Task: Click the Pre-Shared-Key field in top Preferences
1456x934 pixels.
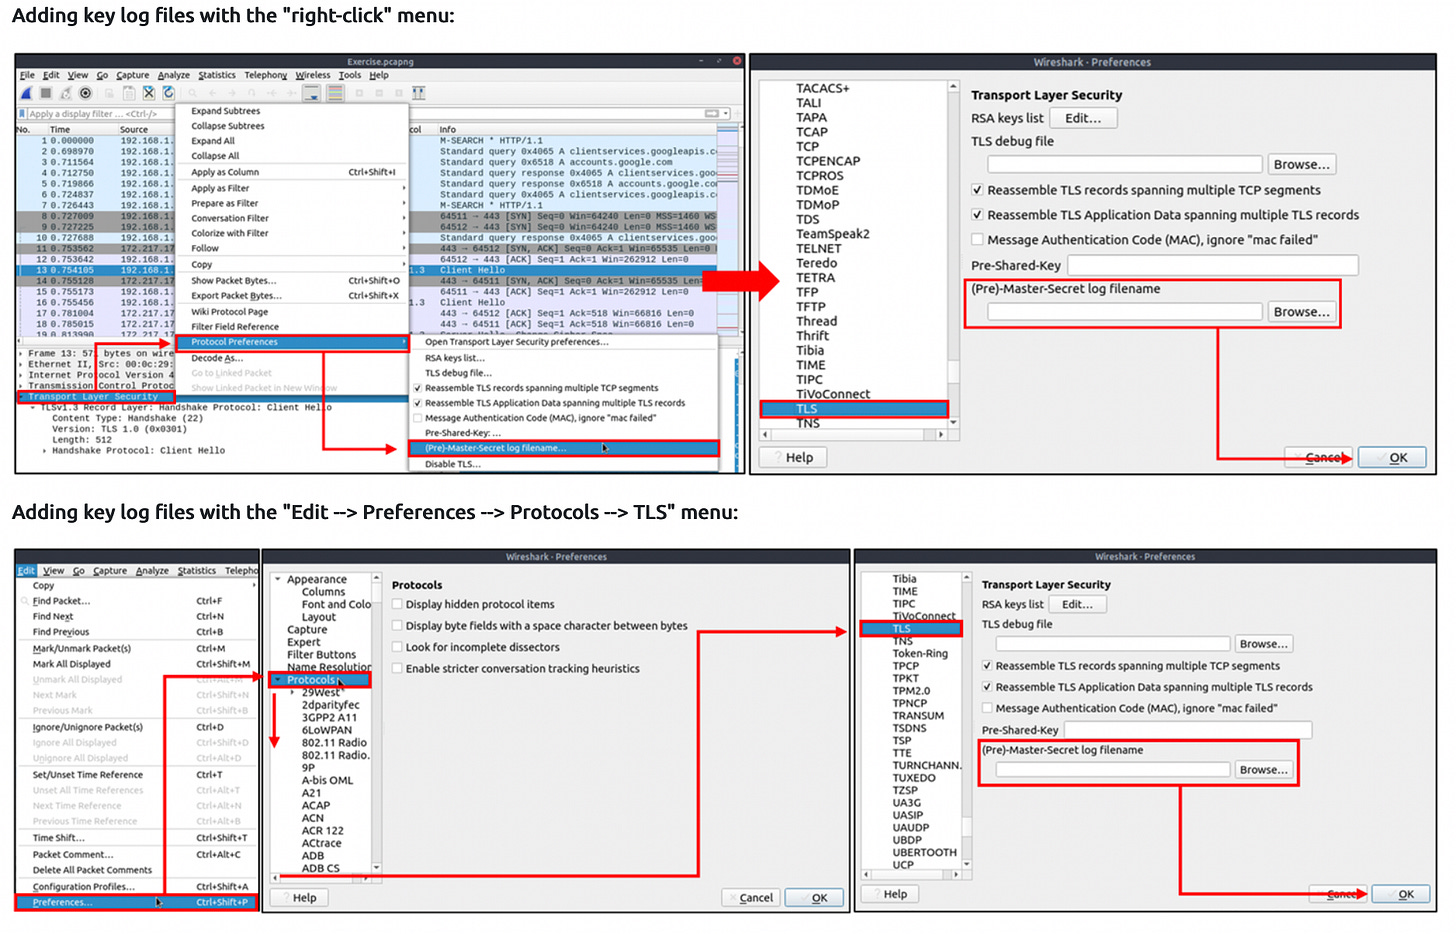Action: [1212, 265]
